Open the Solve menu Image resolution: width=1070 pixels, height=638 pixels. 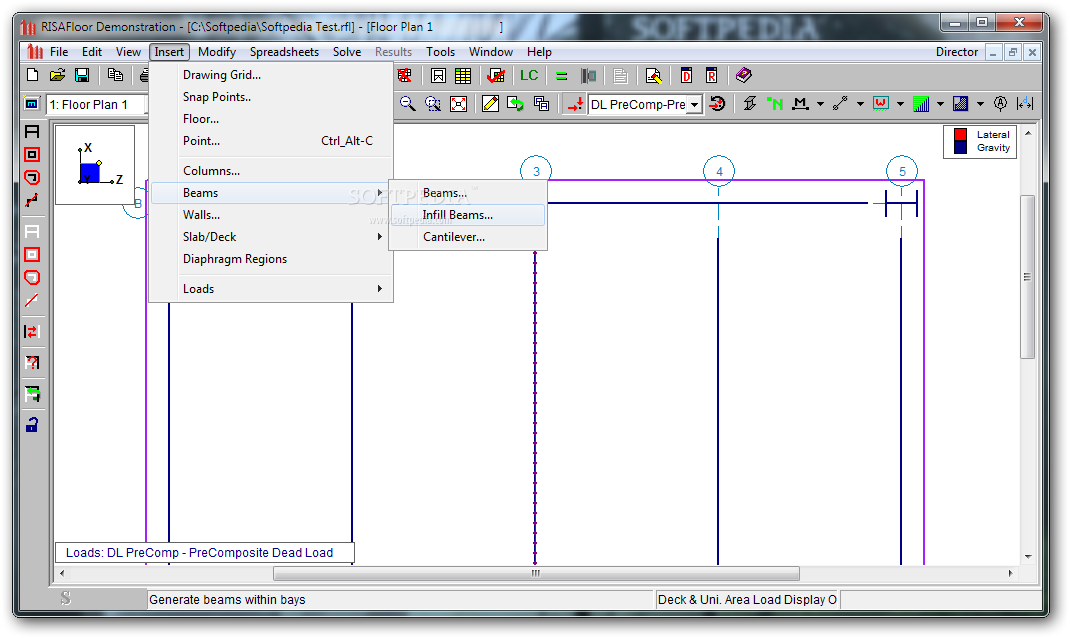(347, 52)
